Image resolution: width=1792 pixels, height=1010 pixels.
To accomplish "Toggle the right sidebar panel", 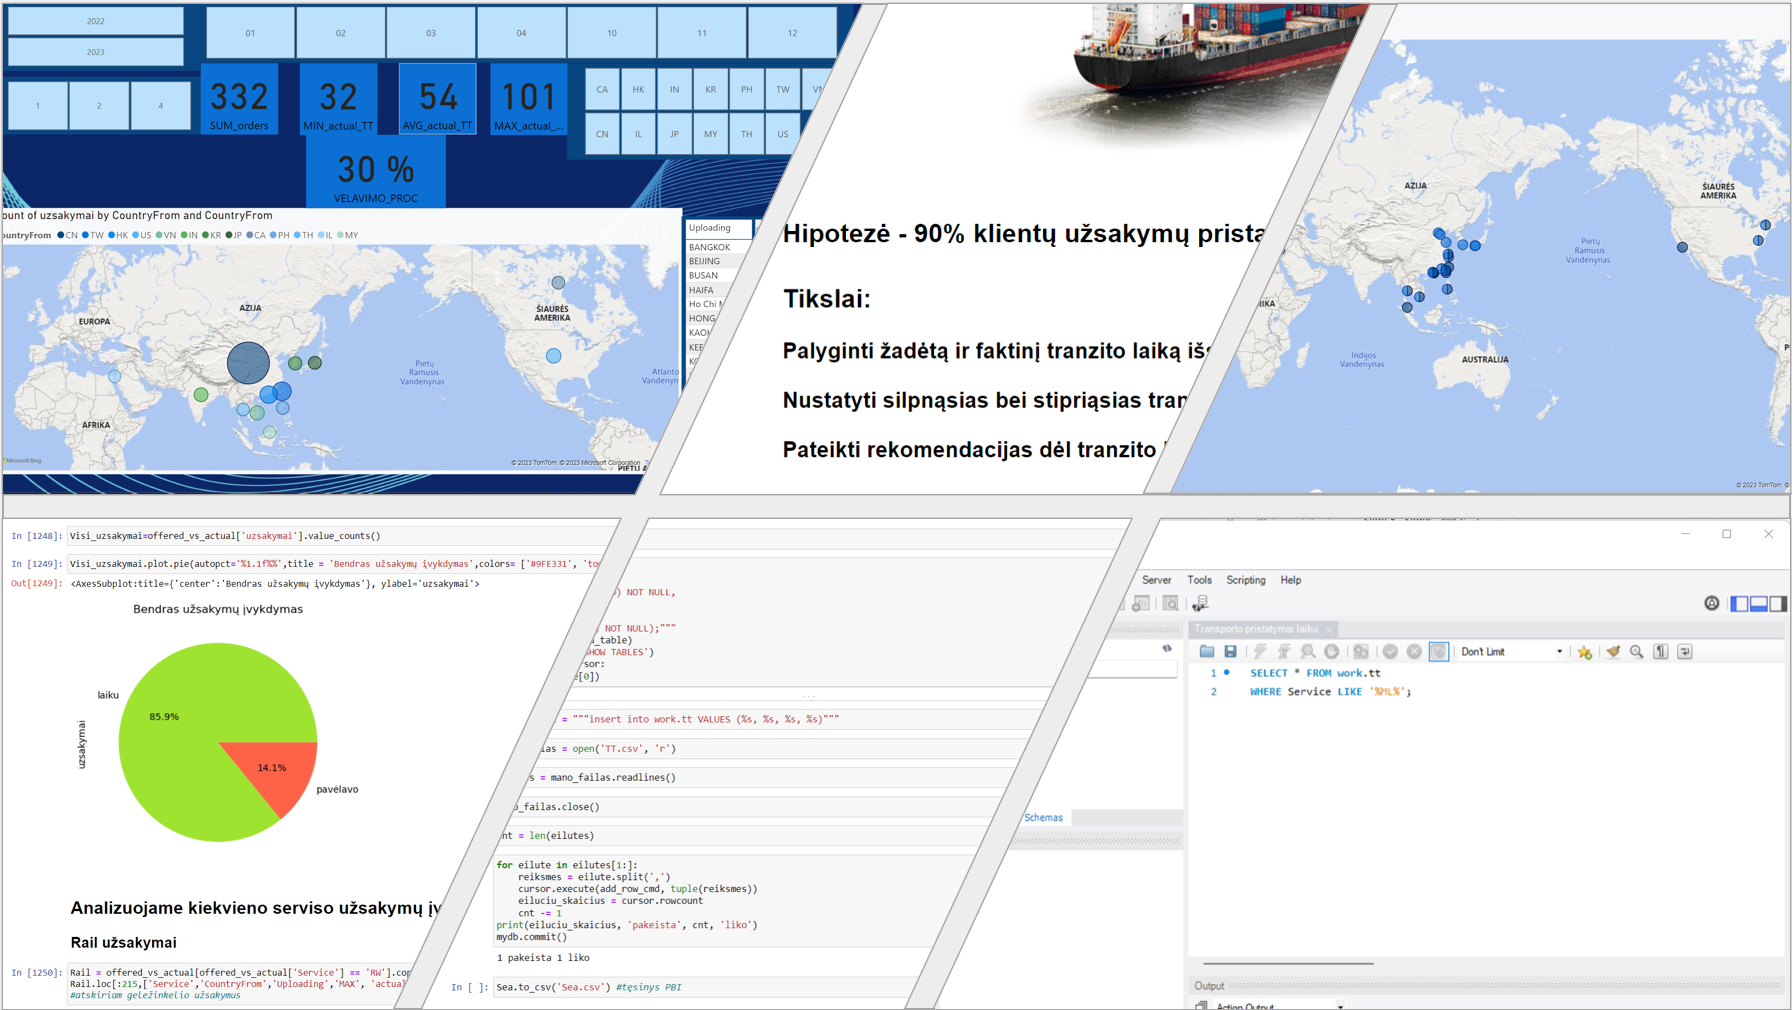I will point(1777,603).
